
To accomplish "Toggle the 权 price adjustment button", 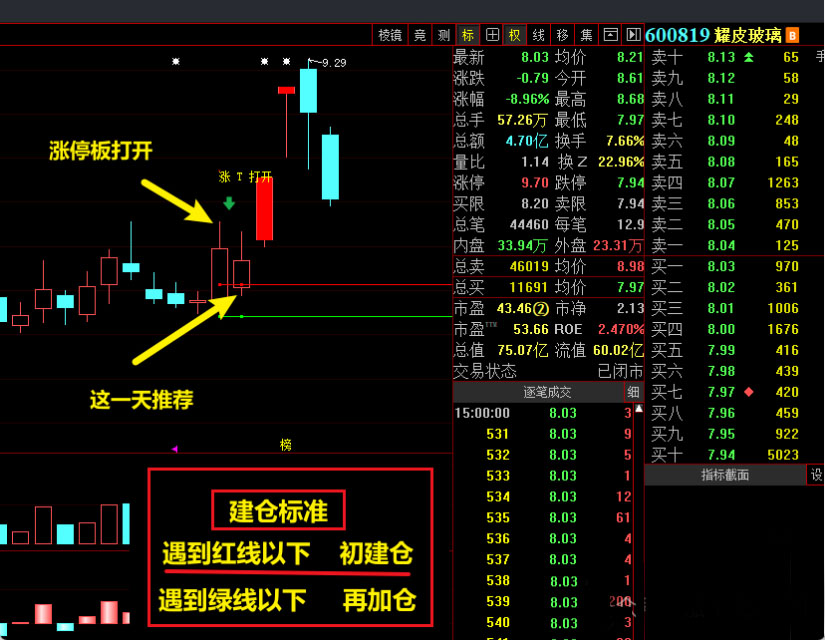I will pos(515,35).
